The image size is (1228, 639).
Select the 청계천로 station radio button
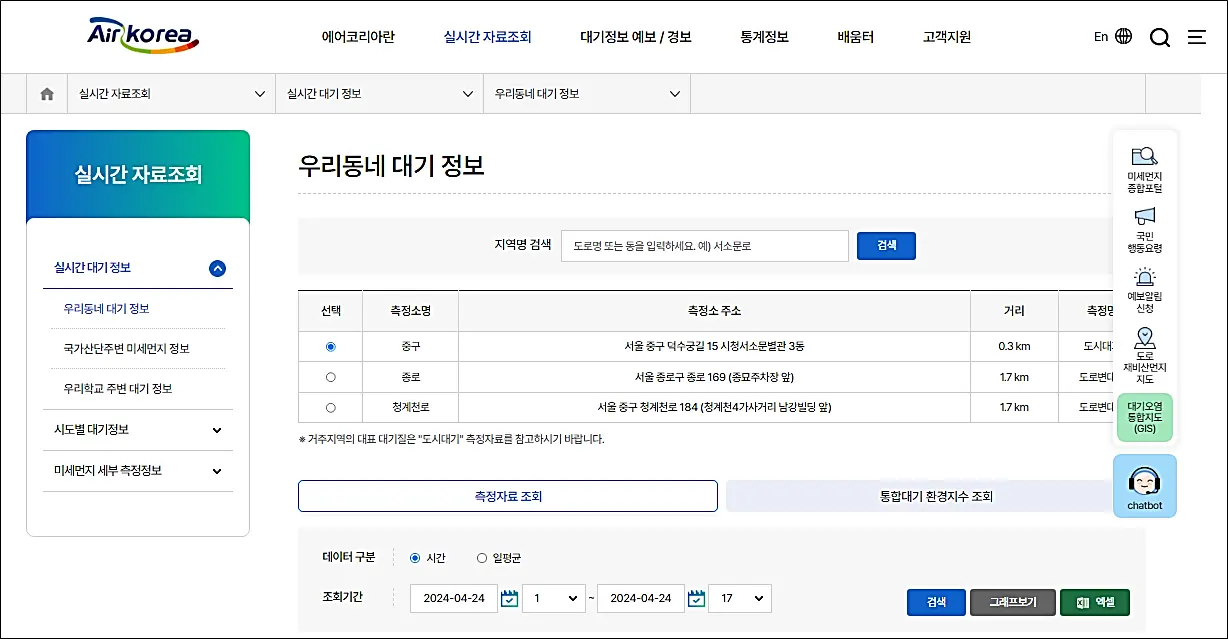[330, 407]
